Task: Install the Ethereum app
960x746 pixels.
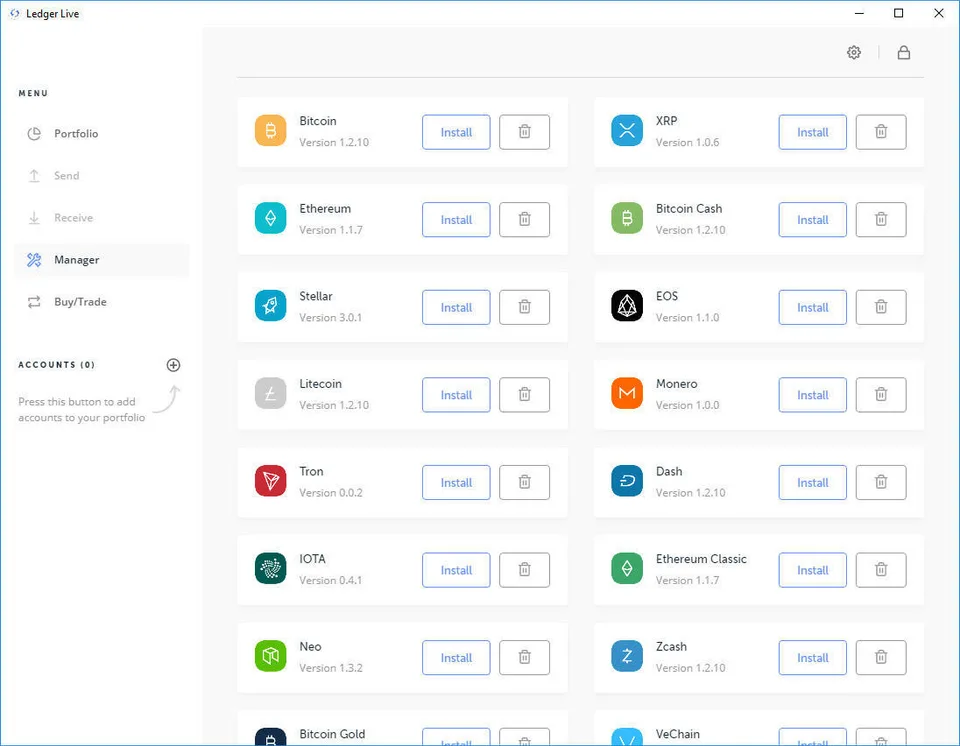Action: (456, 219)
